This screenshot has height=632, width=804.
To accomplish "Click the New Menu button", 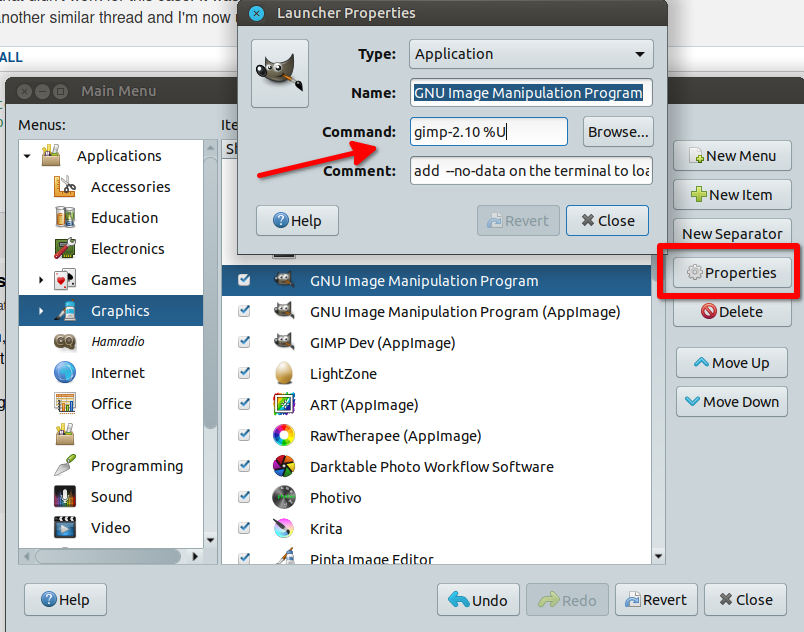I will pos(732,156).
